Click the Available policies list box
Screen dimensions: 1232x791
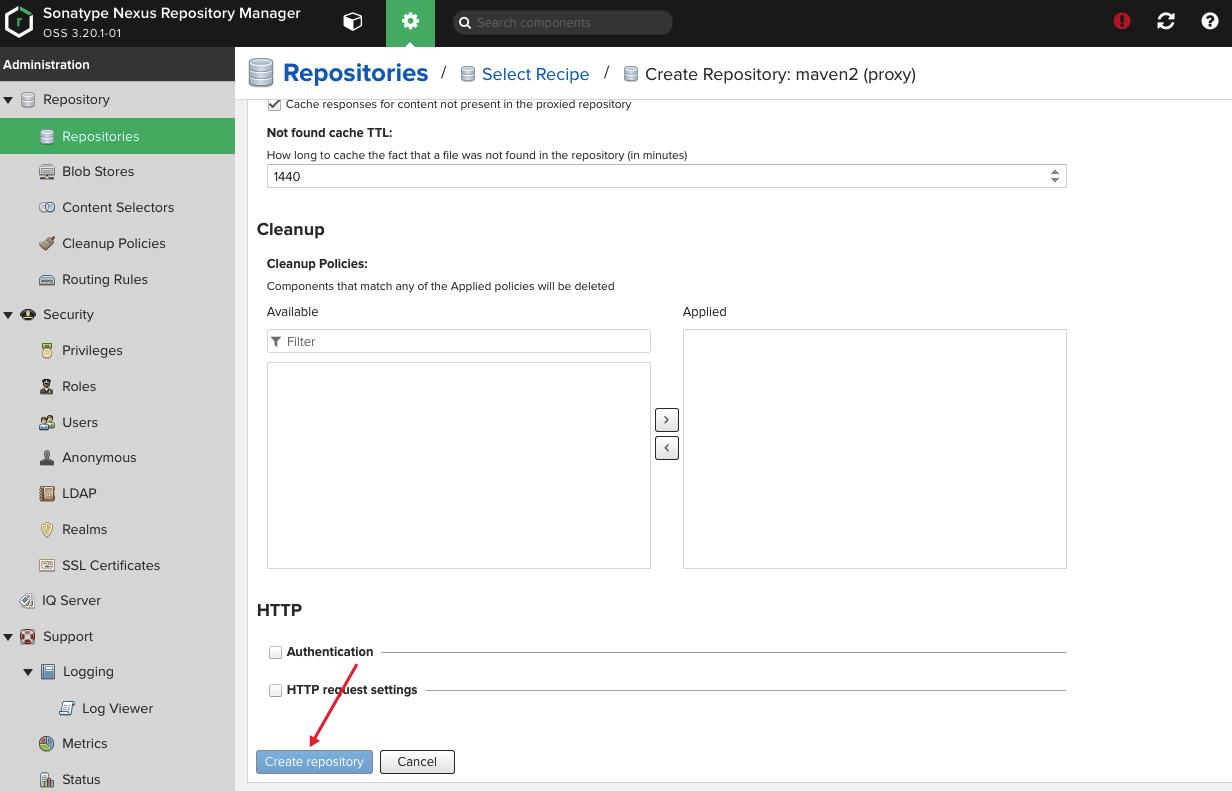pos(459,466)
